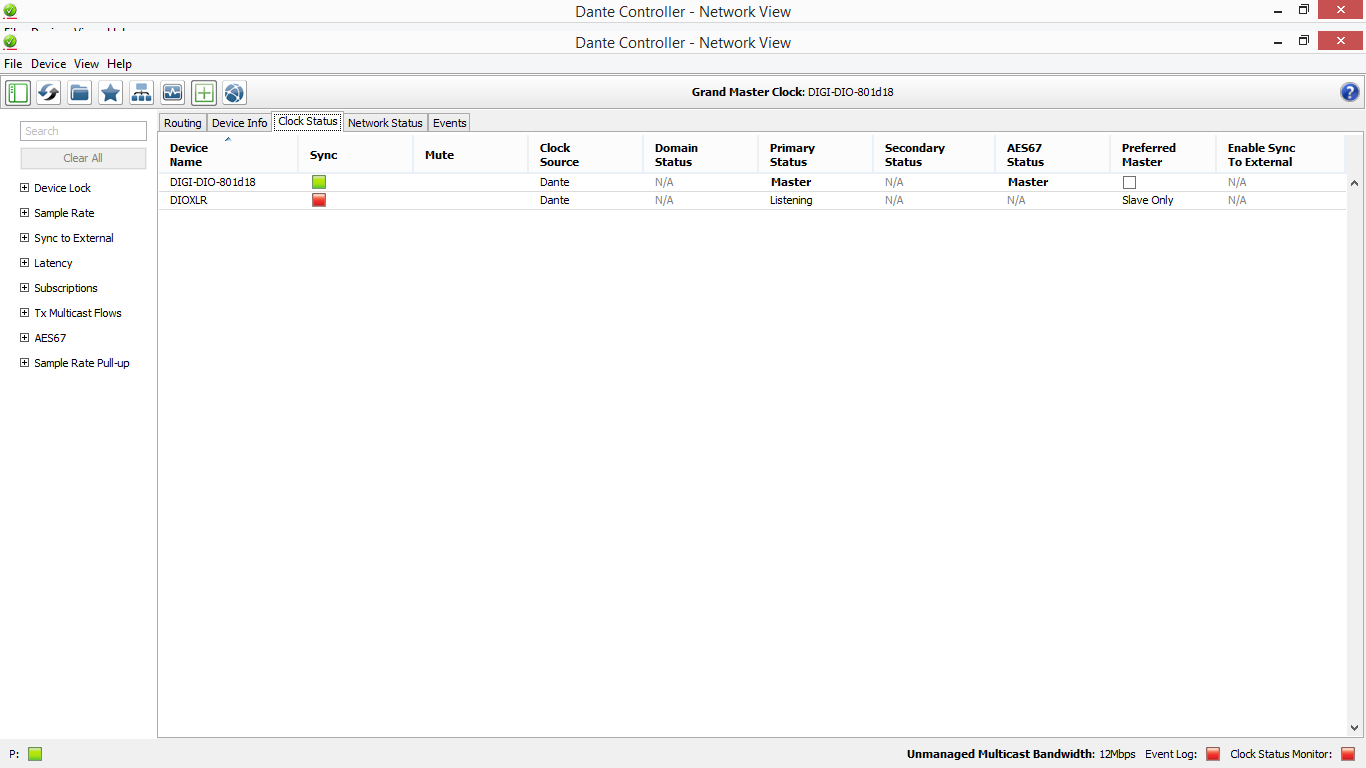
Task: Expand the Device Lock filter
Action: 25,188
